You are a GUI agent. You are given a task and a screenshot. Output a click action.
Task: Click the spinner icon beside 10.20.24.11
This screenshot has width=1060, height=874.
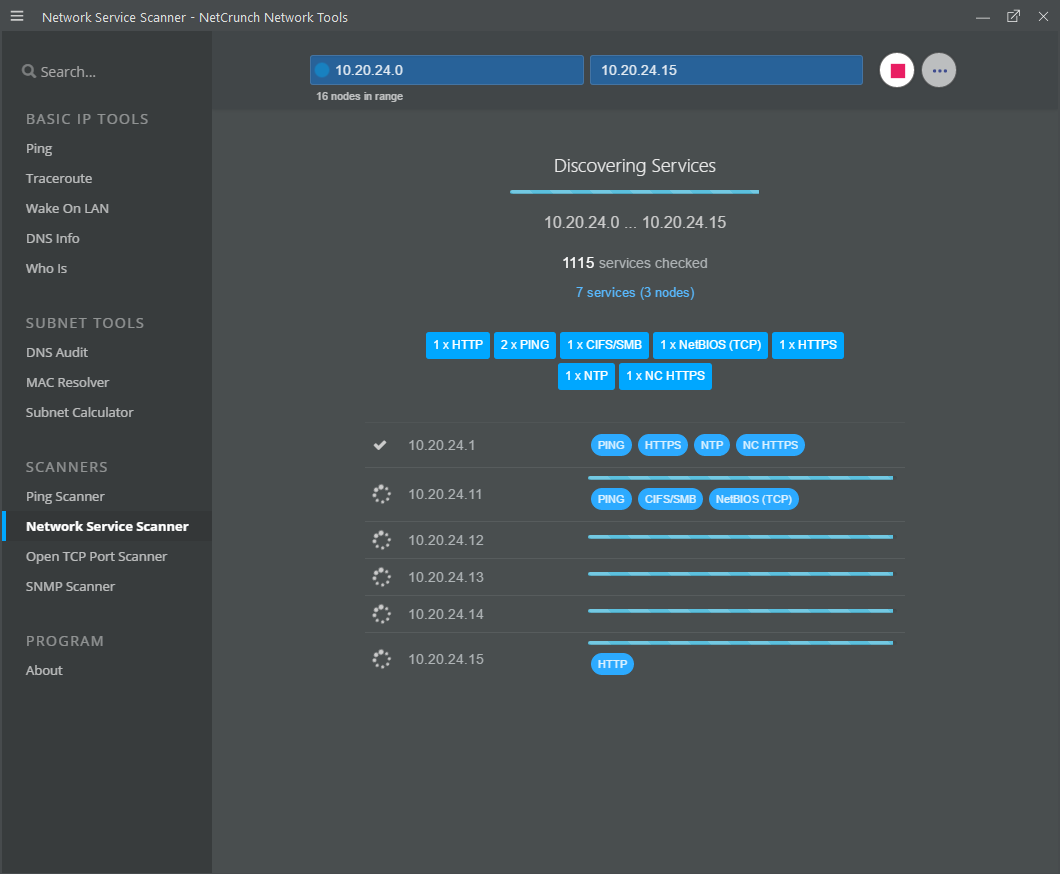pyautogui.click(x=381, y=494)
